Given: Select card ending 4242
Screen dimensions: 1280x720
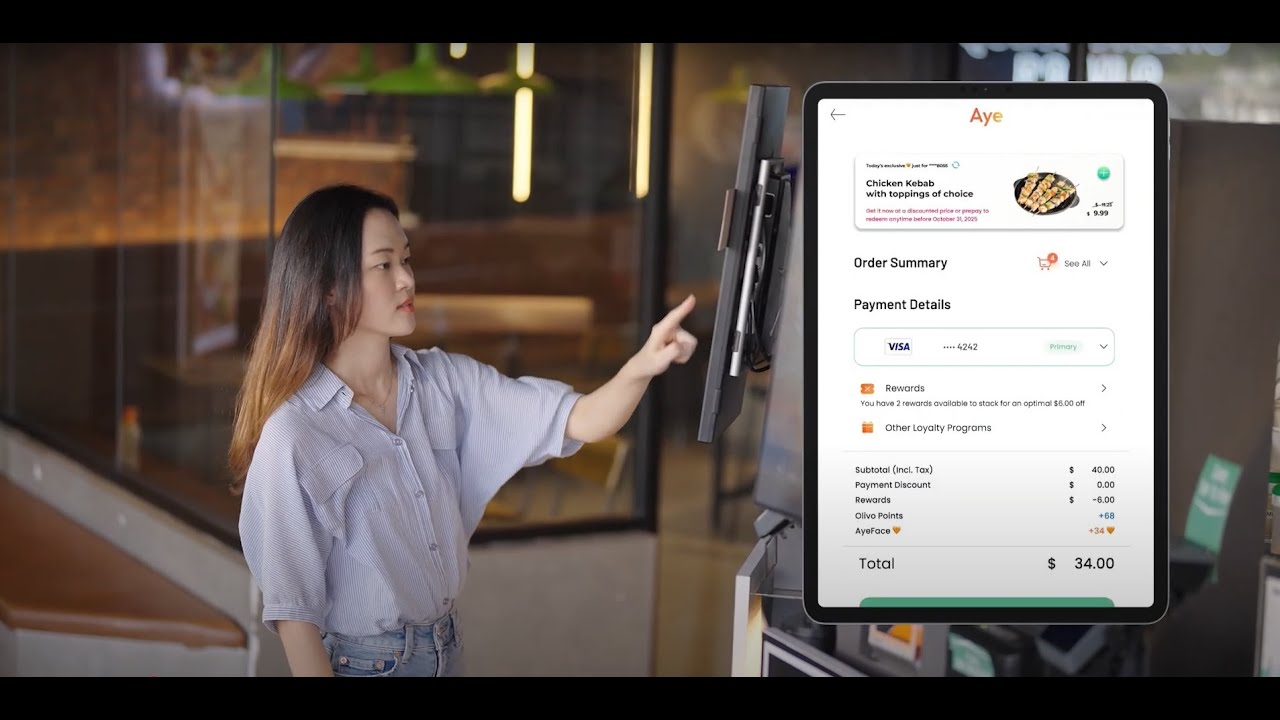Looking at the screenshot, I should click(960, 347).
